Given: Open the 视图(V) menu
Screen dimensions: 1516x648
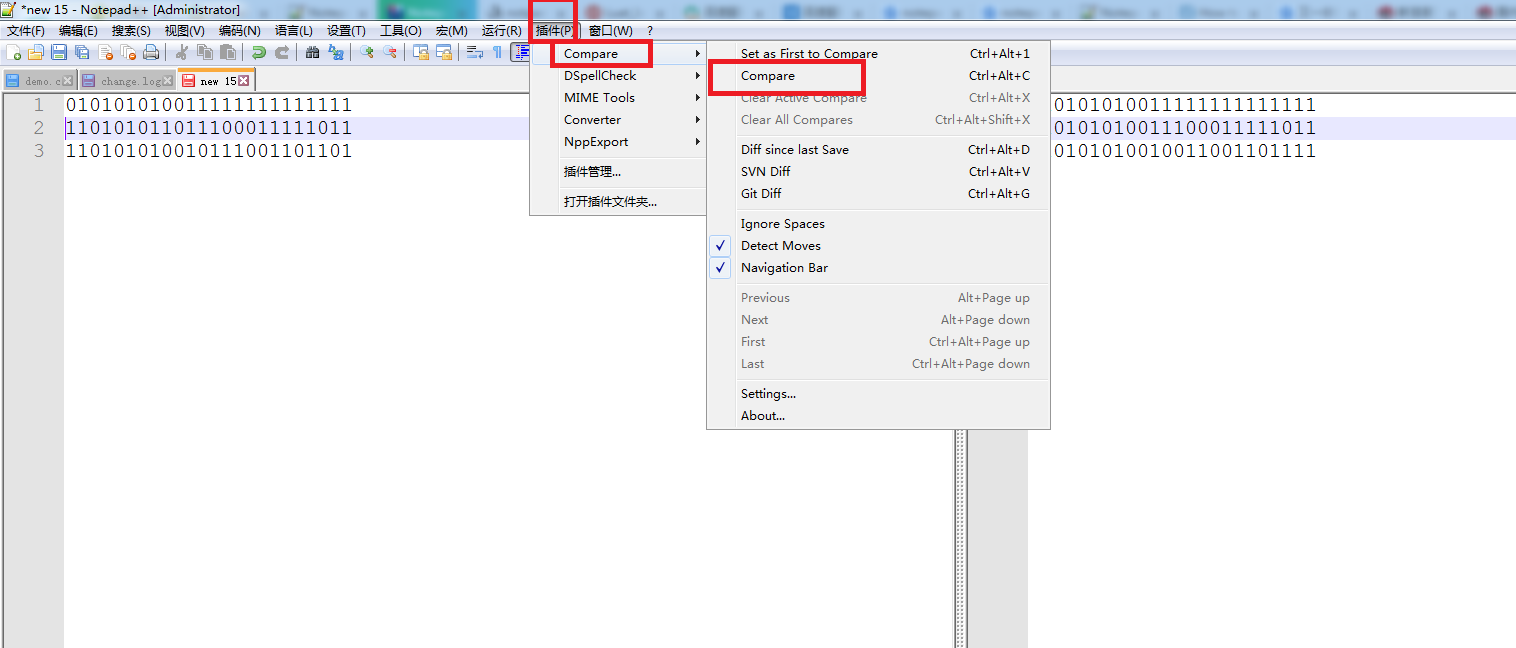Looking at the screenshot, I should (184, 31).
